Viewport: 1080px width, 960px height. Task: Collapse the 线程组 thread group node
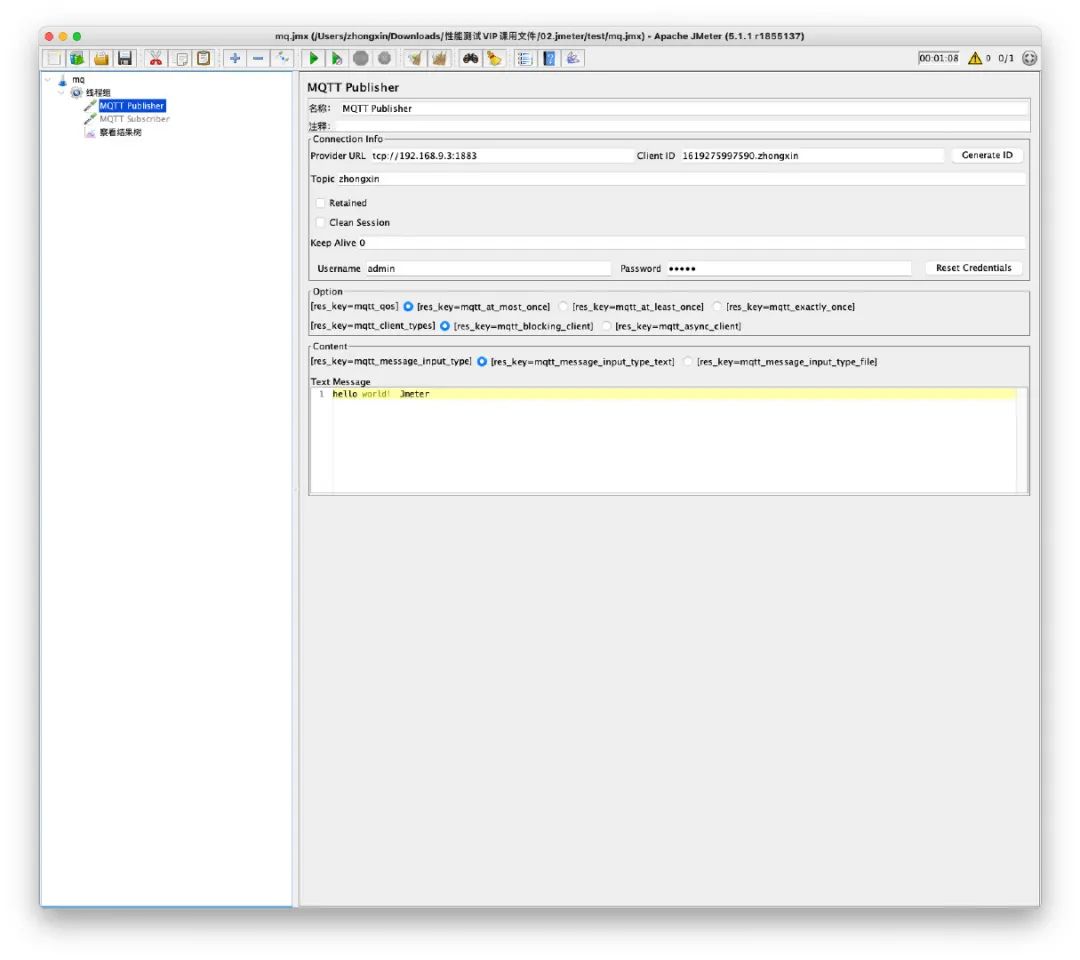pos(61,93)
